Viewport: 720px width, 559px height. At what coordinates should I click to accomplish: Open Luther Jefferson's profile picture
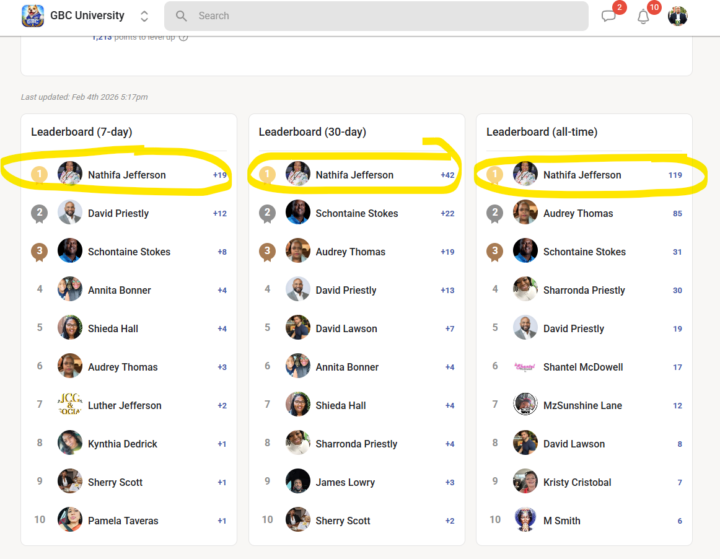tap(70, 405)
